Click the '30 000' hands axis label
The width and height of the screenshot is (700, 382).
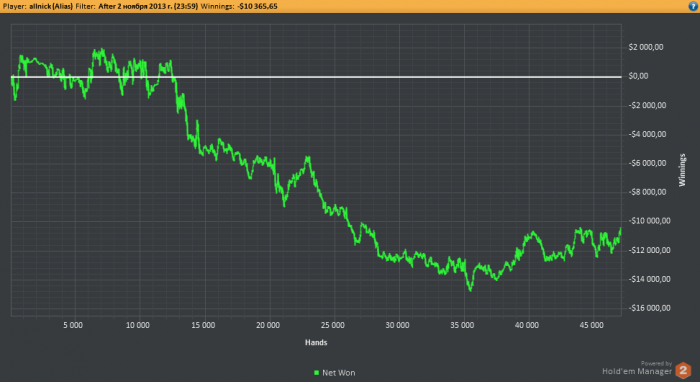pyautogui.click(x=397, y=325)
